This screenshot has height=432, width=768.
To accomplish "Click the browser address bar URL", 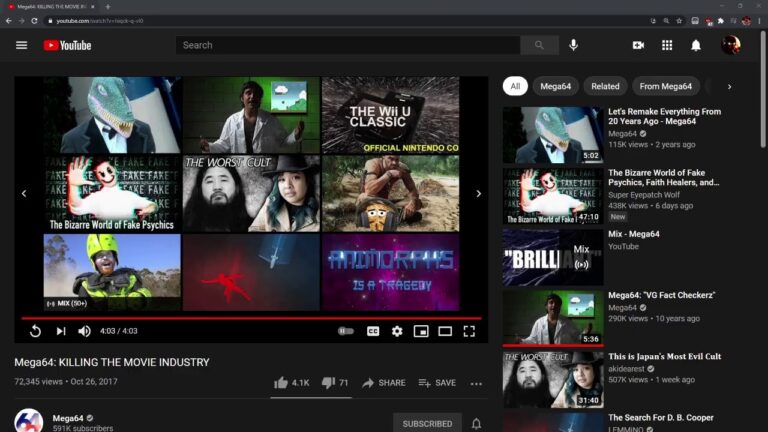I will click(99, 21).
